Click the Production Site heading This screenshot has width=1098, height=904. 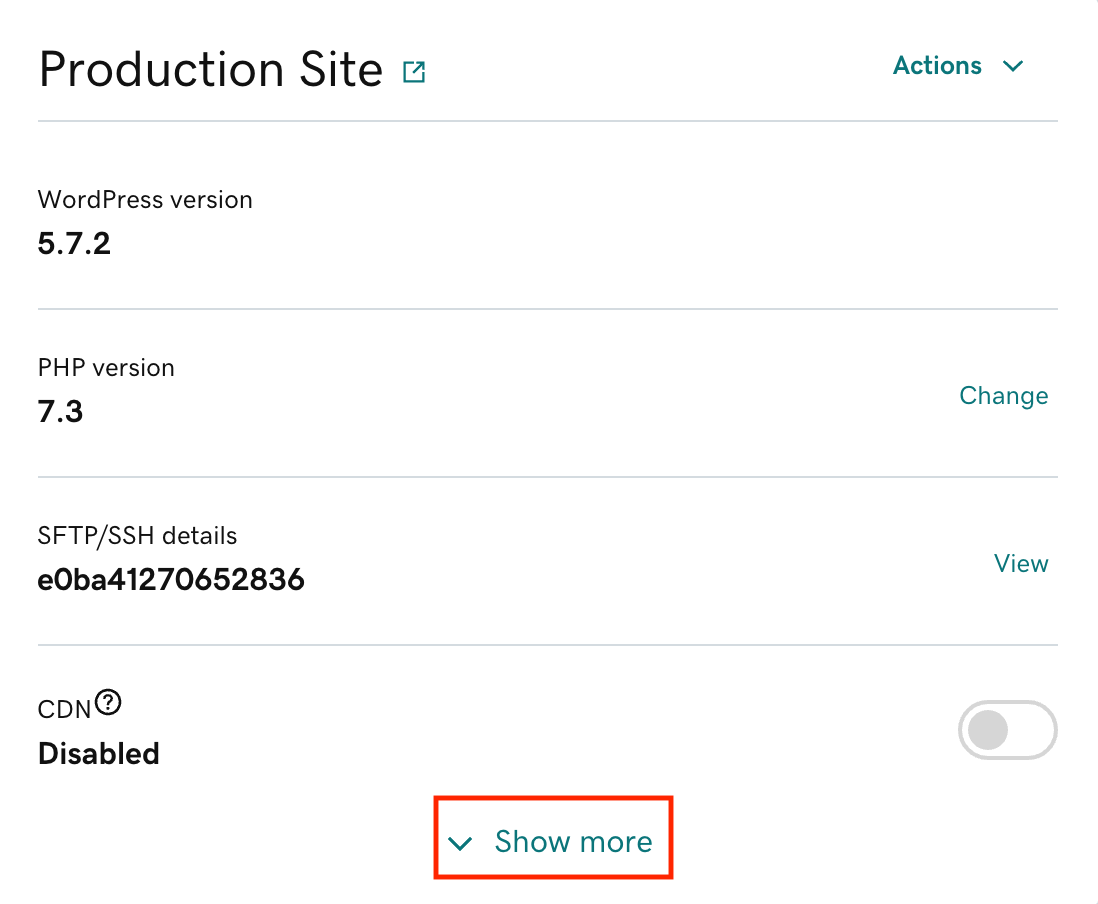210,70
